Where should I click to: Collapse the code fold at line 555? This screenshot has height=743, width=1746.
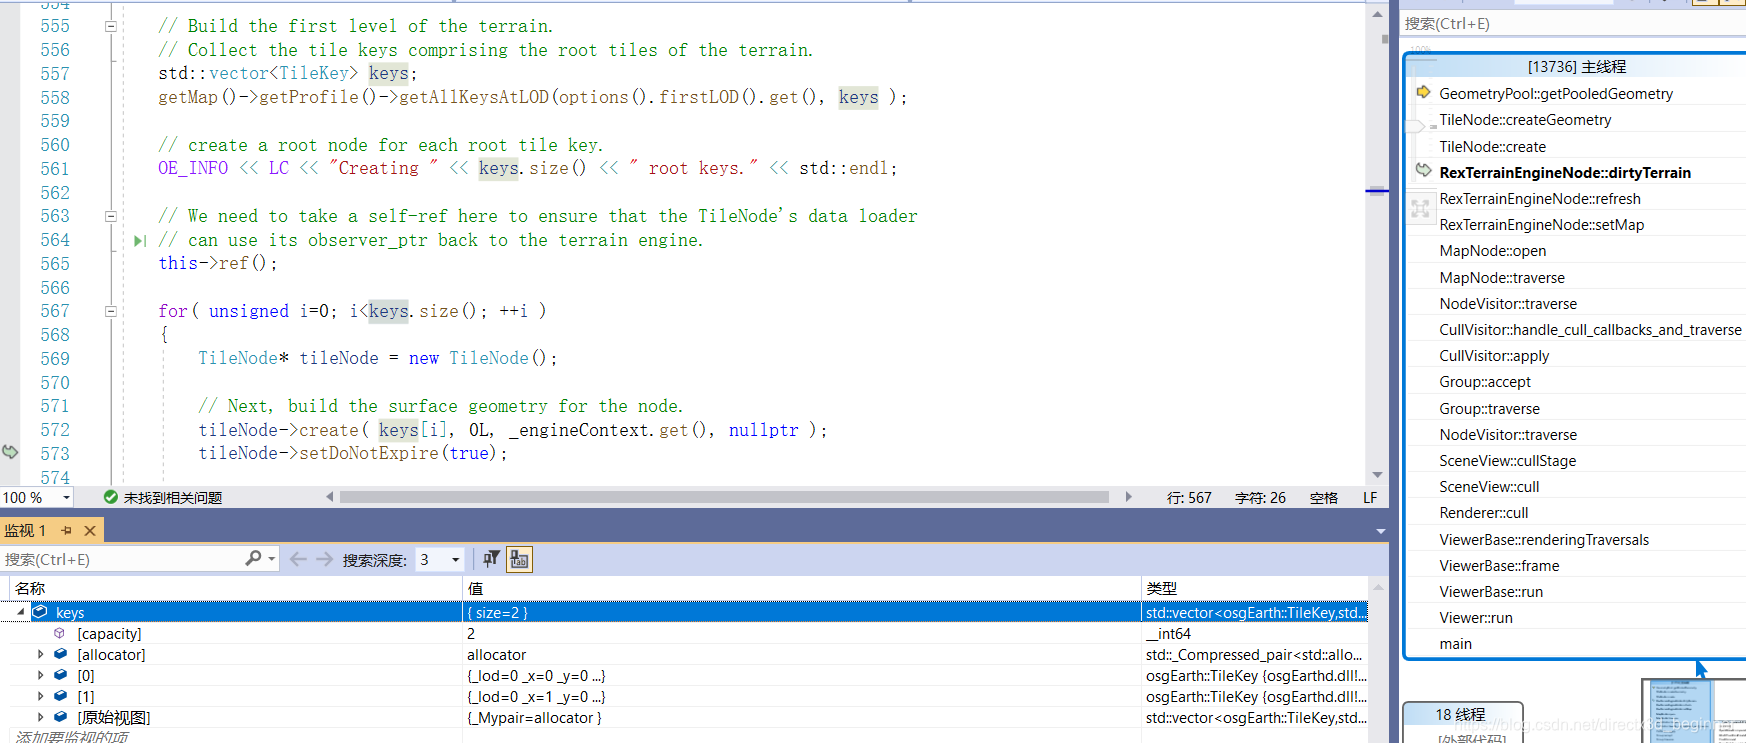[x=111, y=26]
